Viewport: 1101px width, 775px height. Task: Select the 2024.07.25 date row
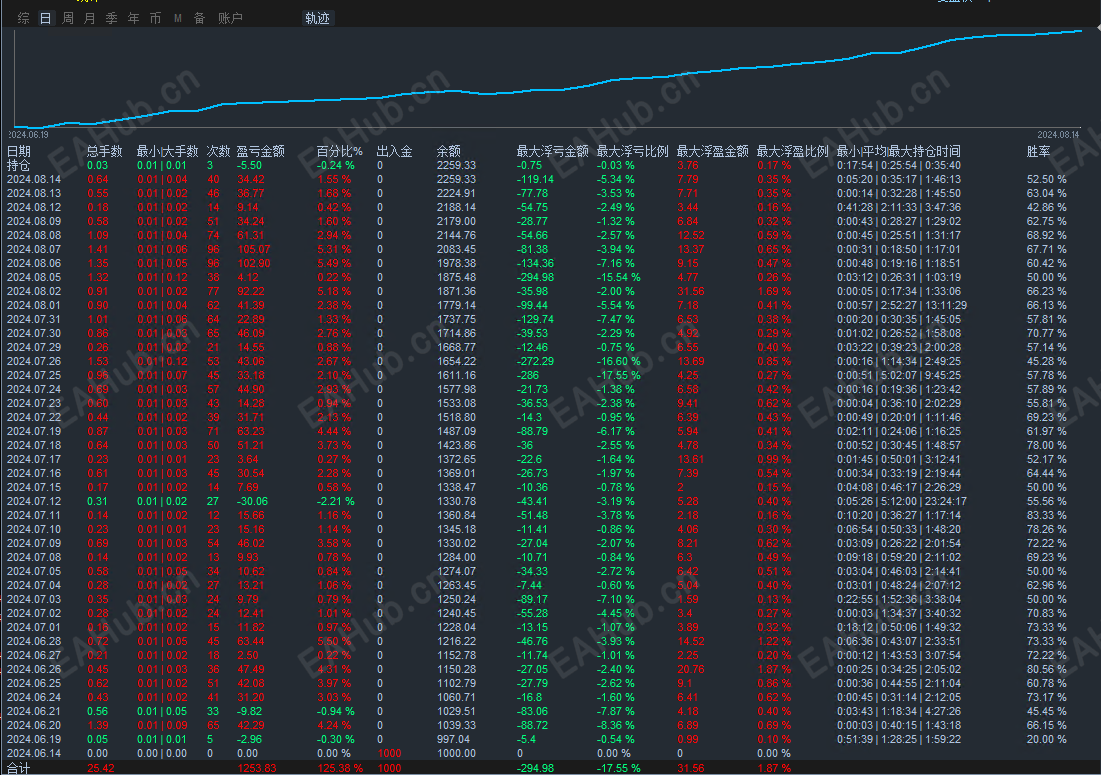34,375
